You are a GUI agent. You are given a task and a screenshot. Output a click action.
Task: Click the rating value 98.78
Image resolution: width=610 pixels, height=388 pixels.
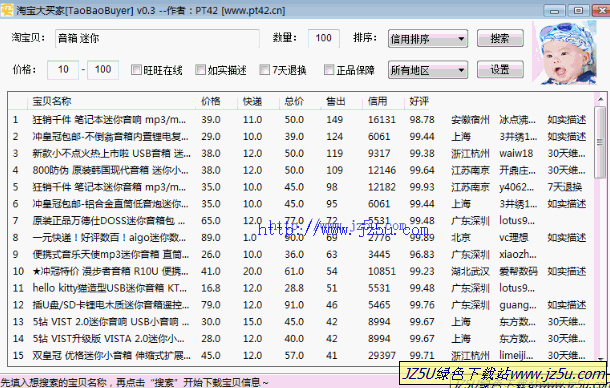[x=422, y=120]
